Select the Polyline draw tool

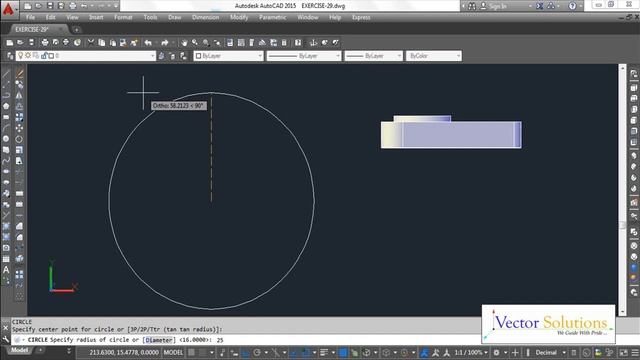[6, 95]
